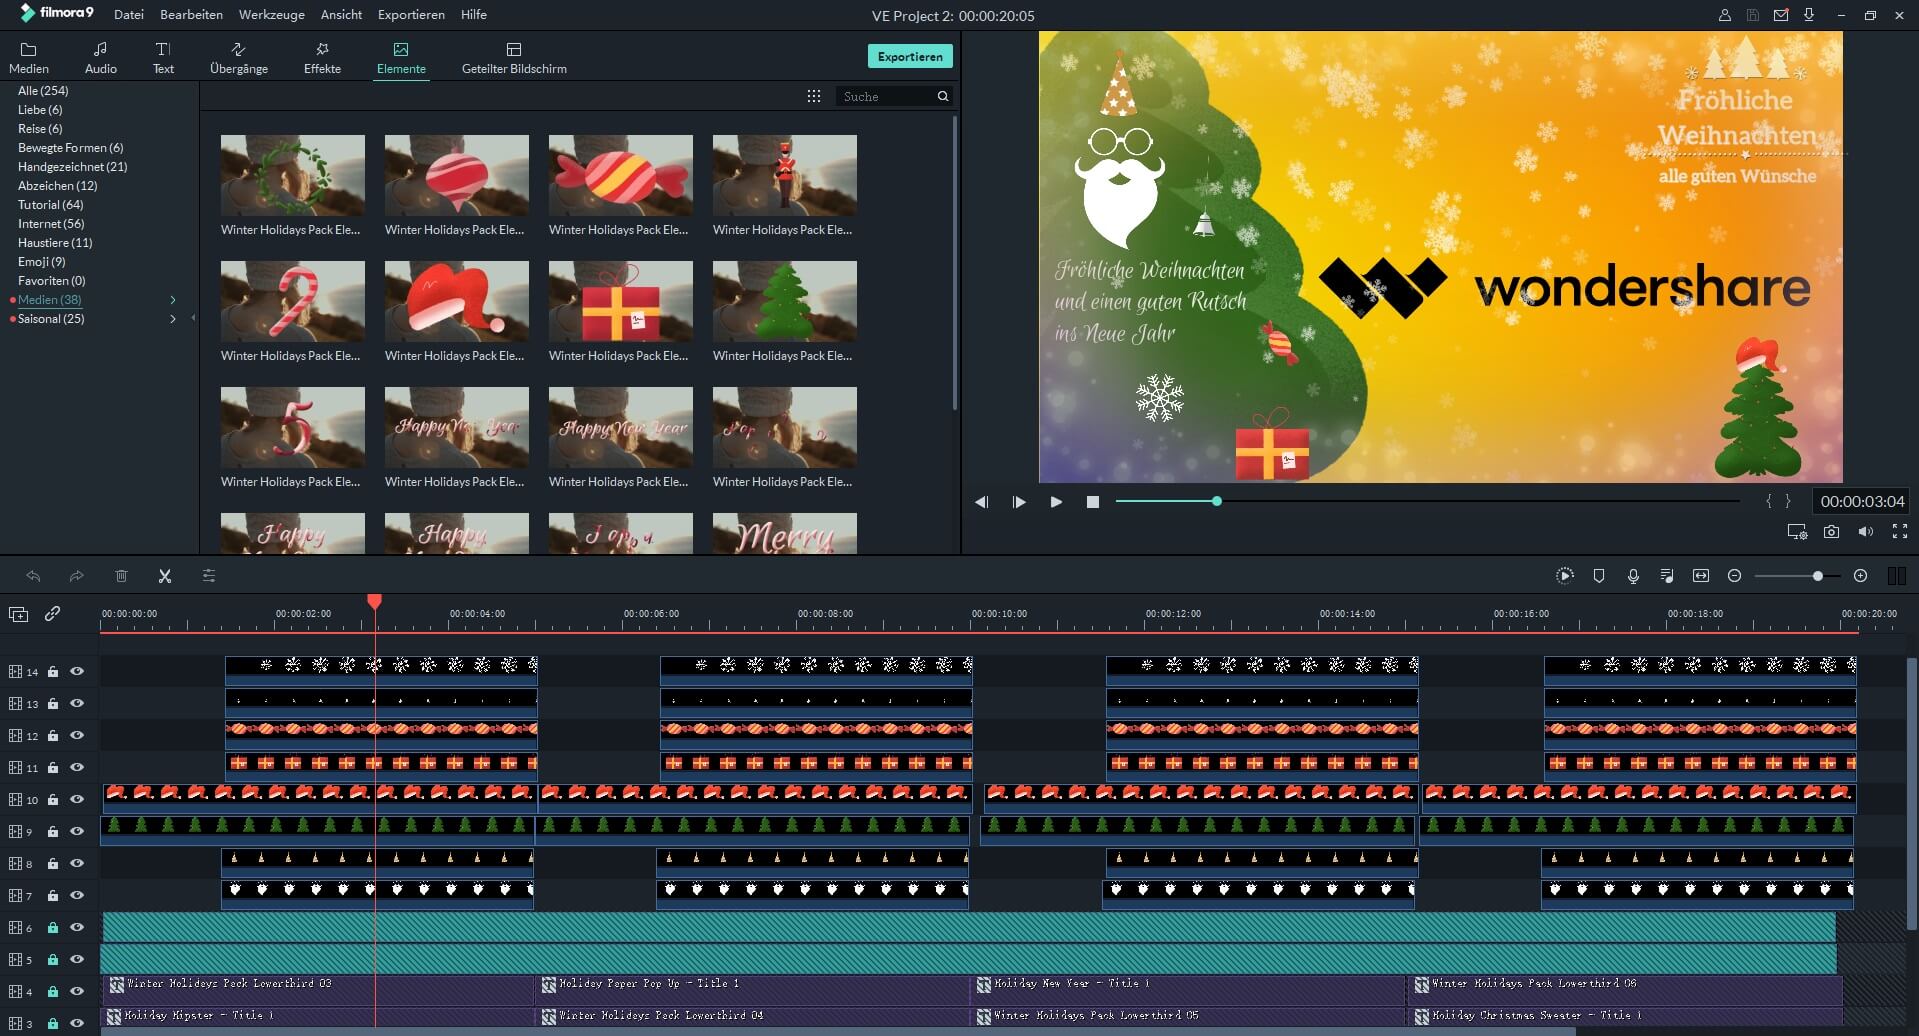Unlock track 5 with lock icon

53,960
